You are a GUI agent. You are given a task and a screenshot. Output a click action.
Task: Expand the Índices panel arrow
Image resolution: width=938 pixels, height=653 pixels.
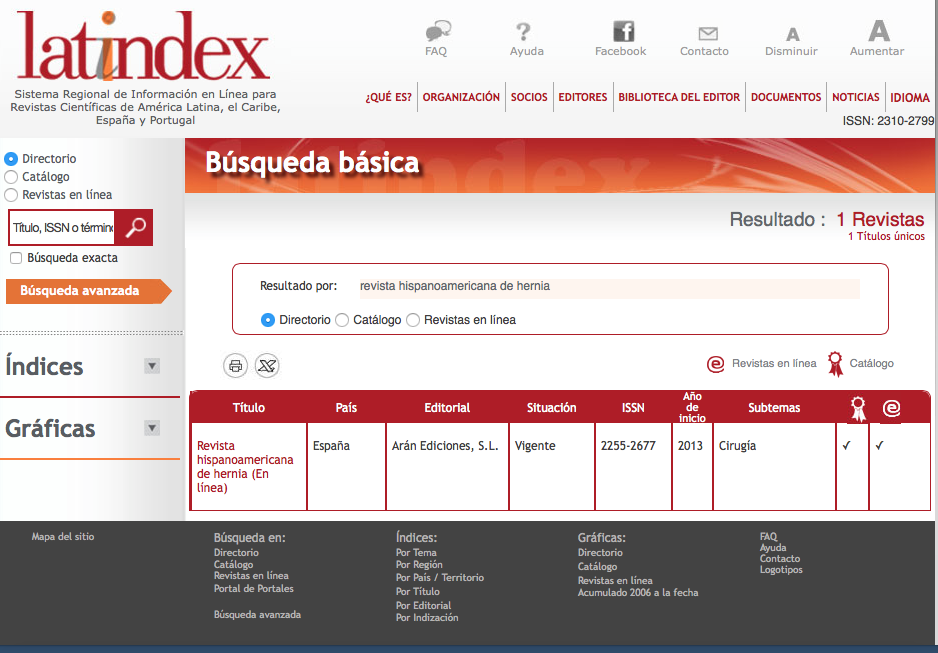tap(152, 366)
